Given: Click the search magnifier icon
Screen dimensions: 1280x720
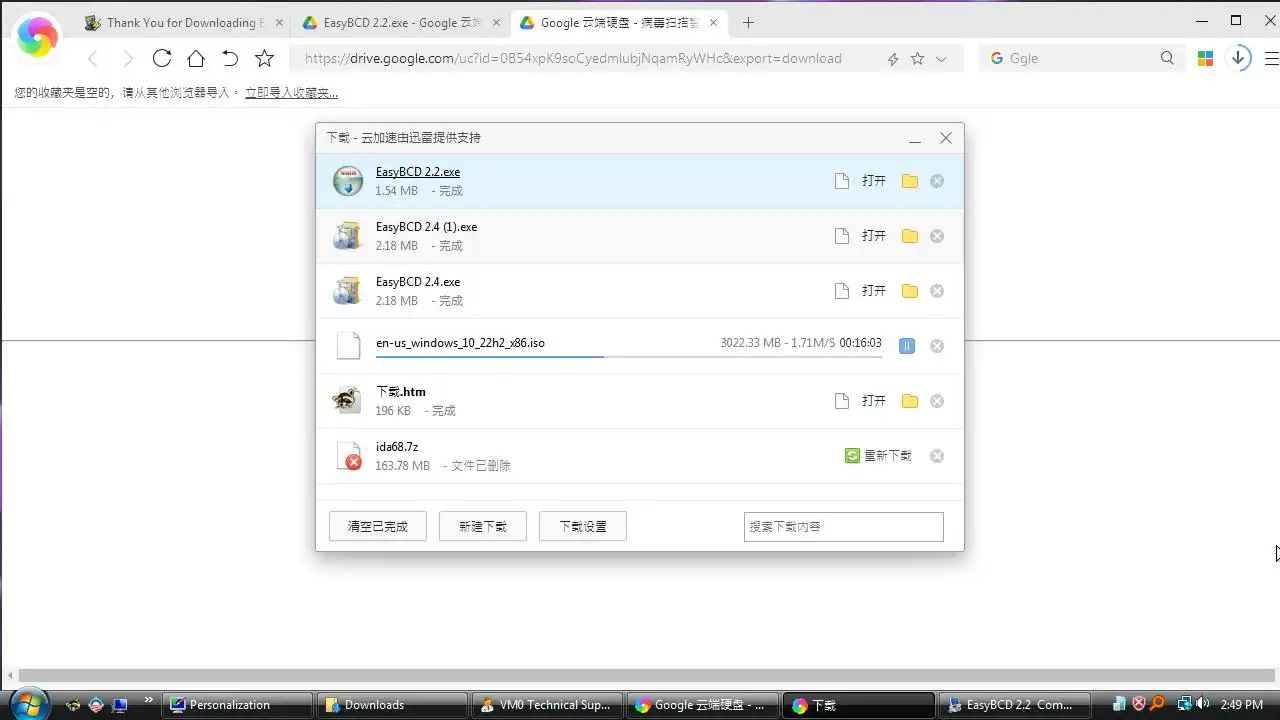Looking at the screenshot, I should coord(1167,58).
